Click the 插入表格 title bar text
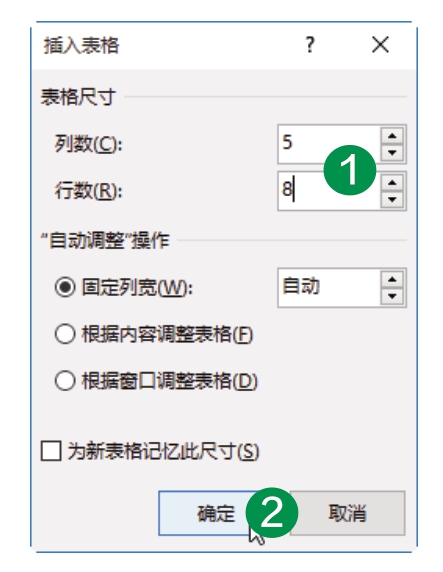Screen dimensions: 443x572 (x=81, y=45)
